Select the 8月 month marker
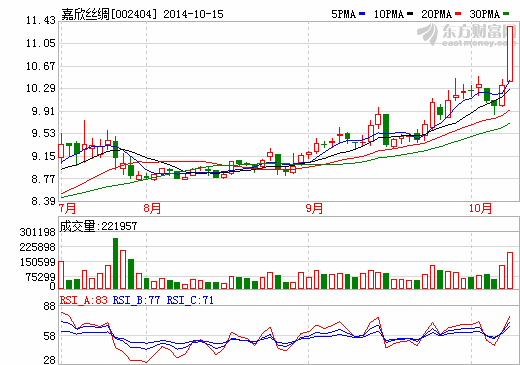This screenshot has height=365, width=520. click(152, 208)
